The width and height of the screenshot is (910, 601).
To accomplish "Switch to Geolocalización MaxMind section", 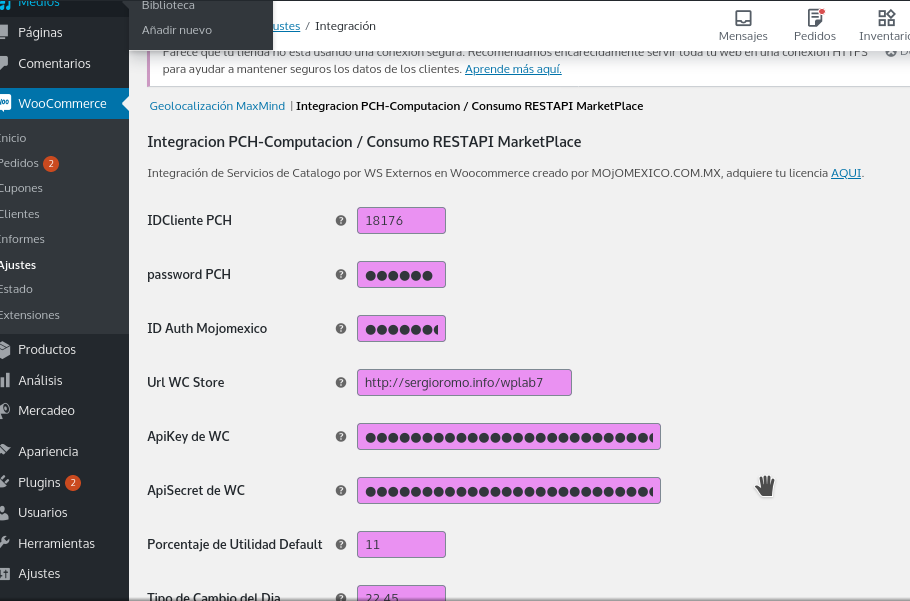I will [217, 106].
